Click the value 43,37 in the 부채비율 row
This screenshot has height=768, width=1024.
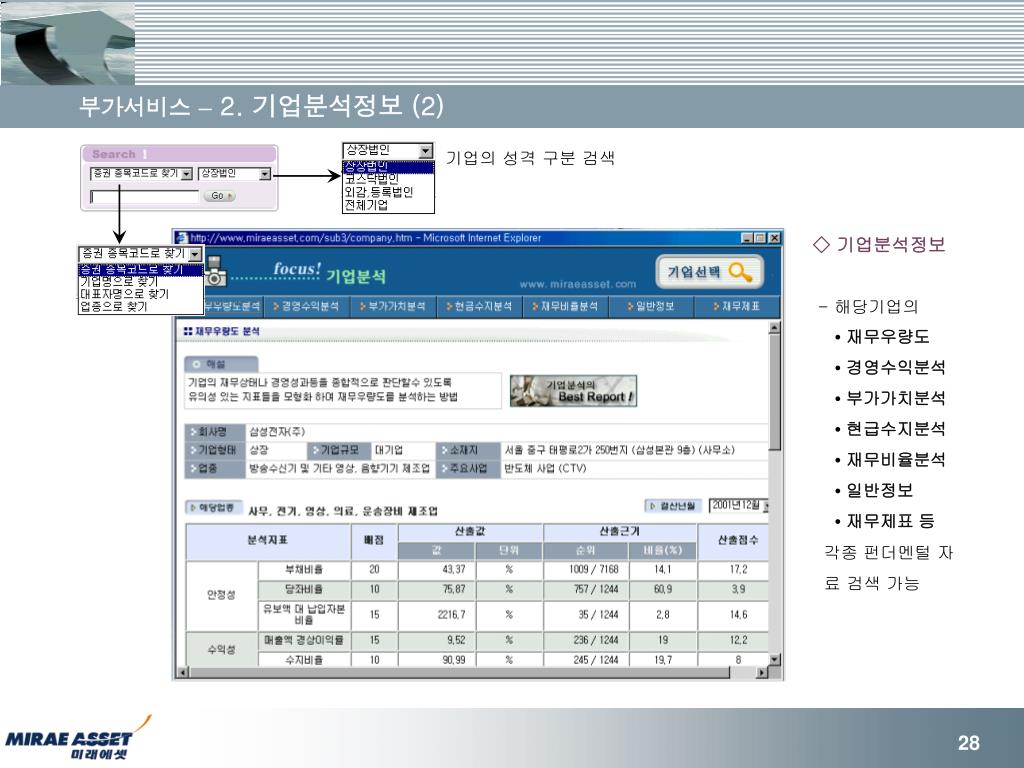pos(454,569)
